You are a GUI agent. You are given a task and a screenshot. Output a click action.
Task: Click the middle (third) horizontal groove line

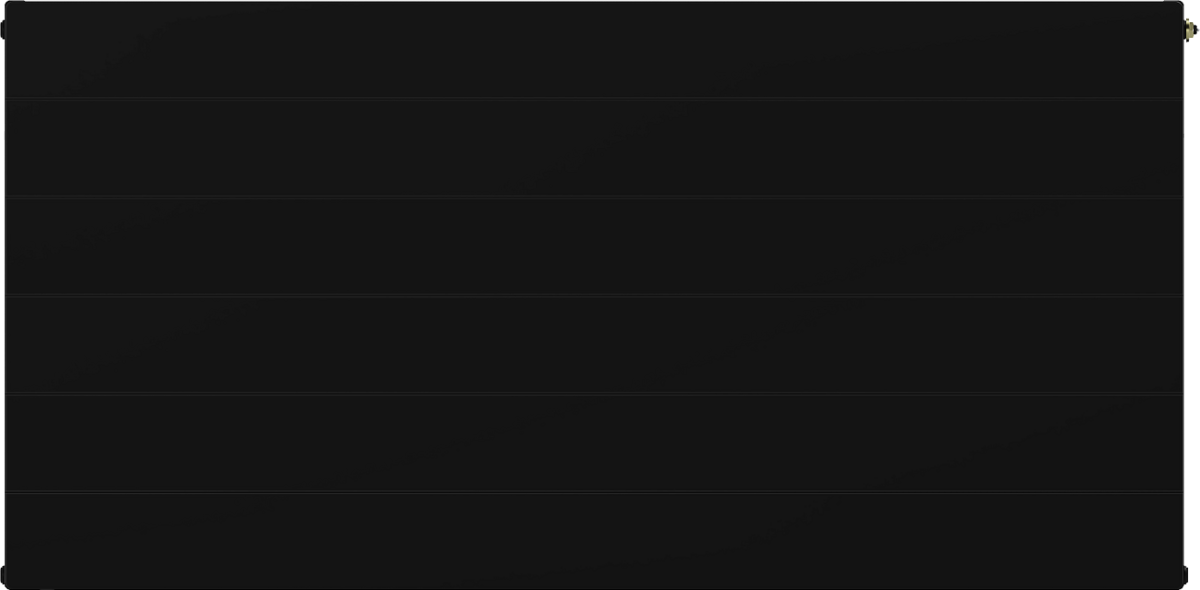600,295
